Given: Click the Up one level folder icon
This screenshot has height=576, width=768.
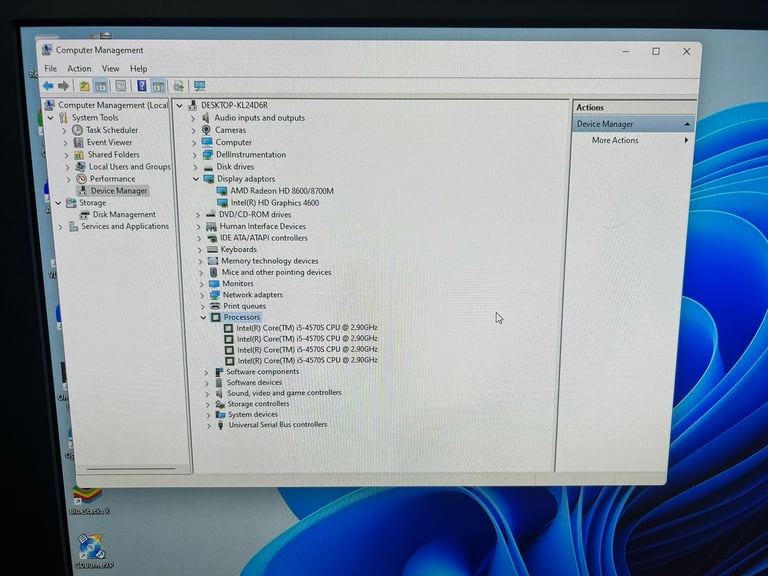Looking at the screenshot, I should click(x=84, y=86).
